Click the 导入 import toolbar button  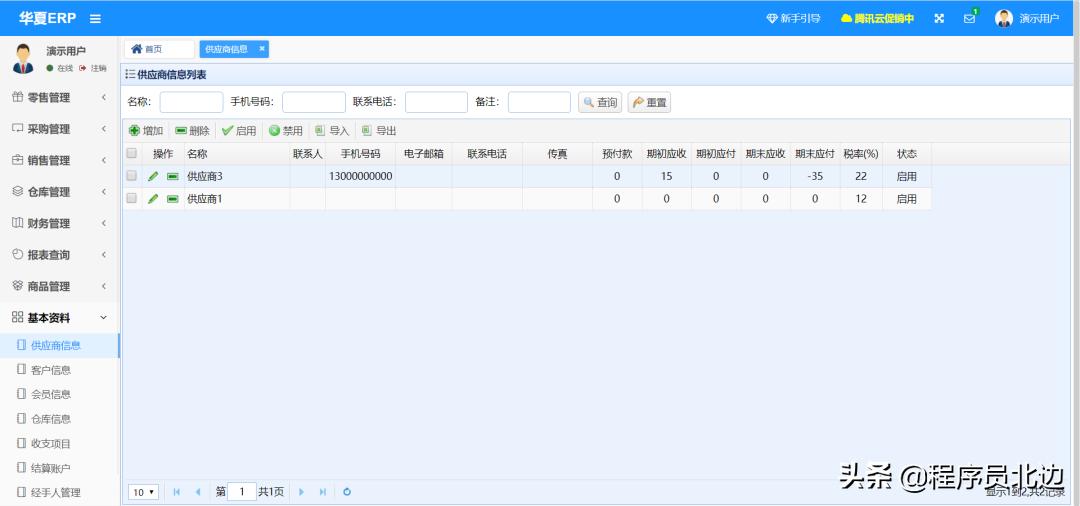(332, 131)
